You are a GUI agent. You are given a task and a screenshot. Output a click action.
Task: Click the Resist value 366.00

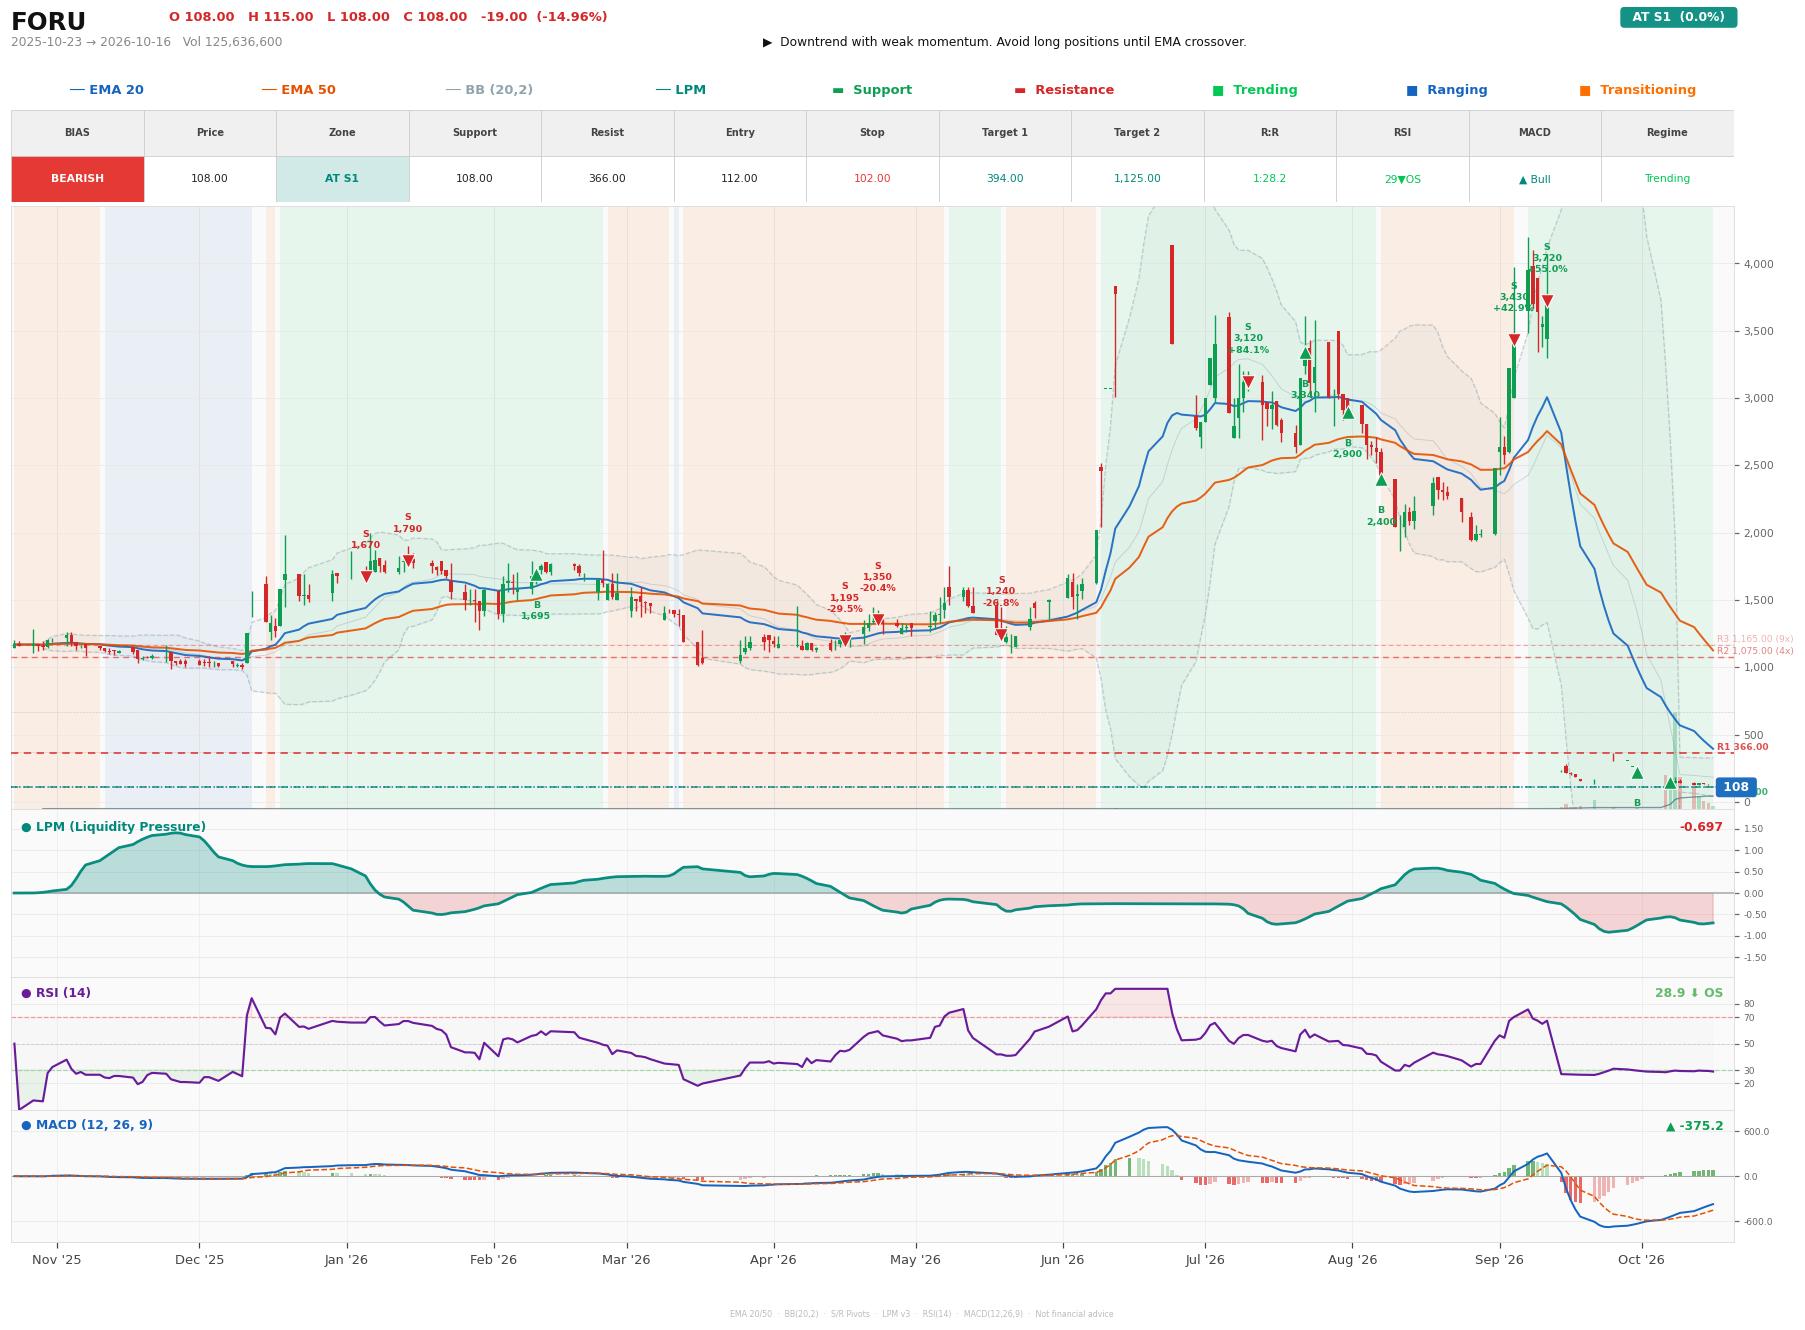pos(607,179)
